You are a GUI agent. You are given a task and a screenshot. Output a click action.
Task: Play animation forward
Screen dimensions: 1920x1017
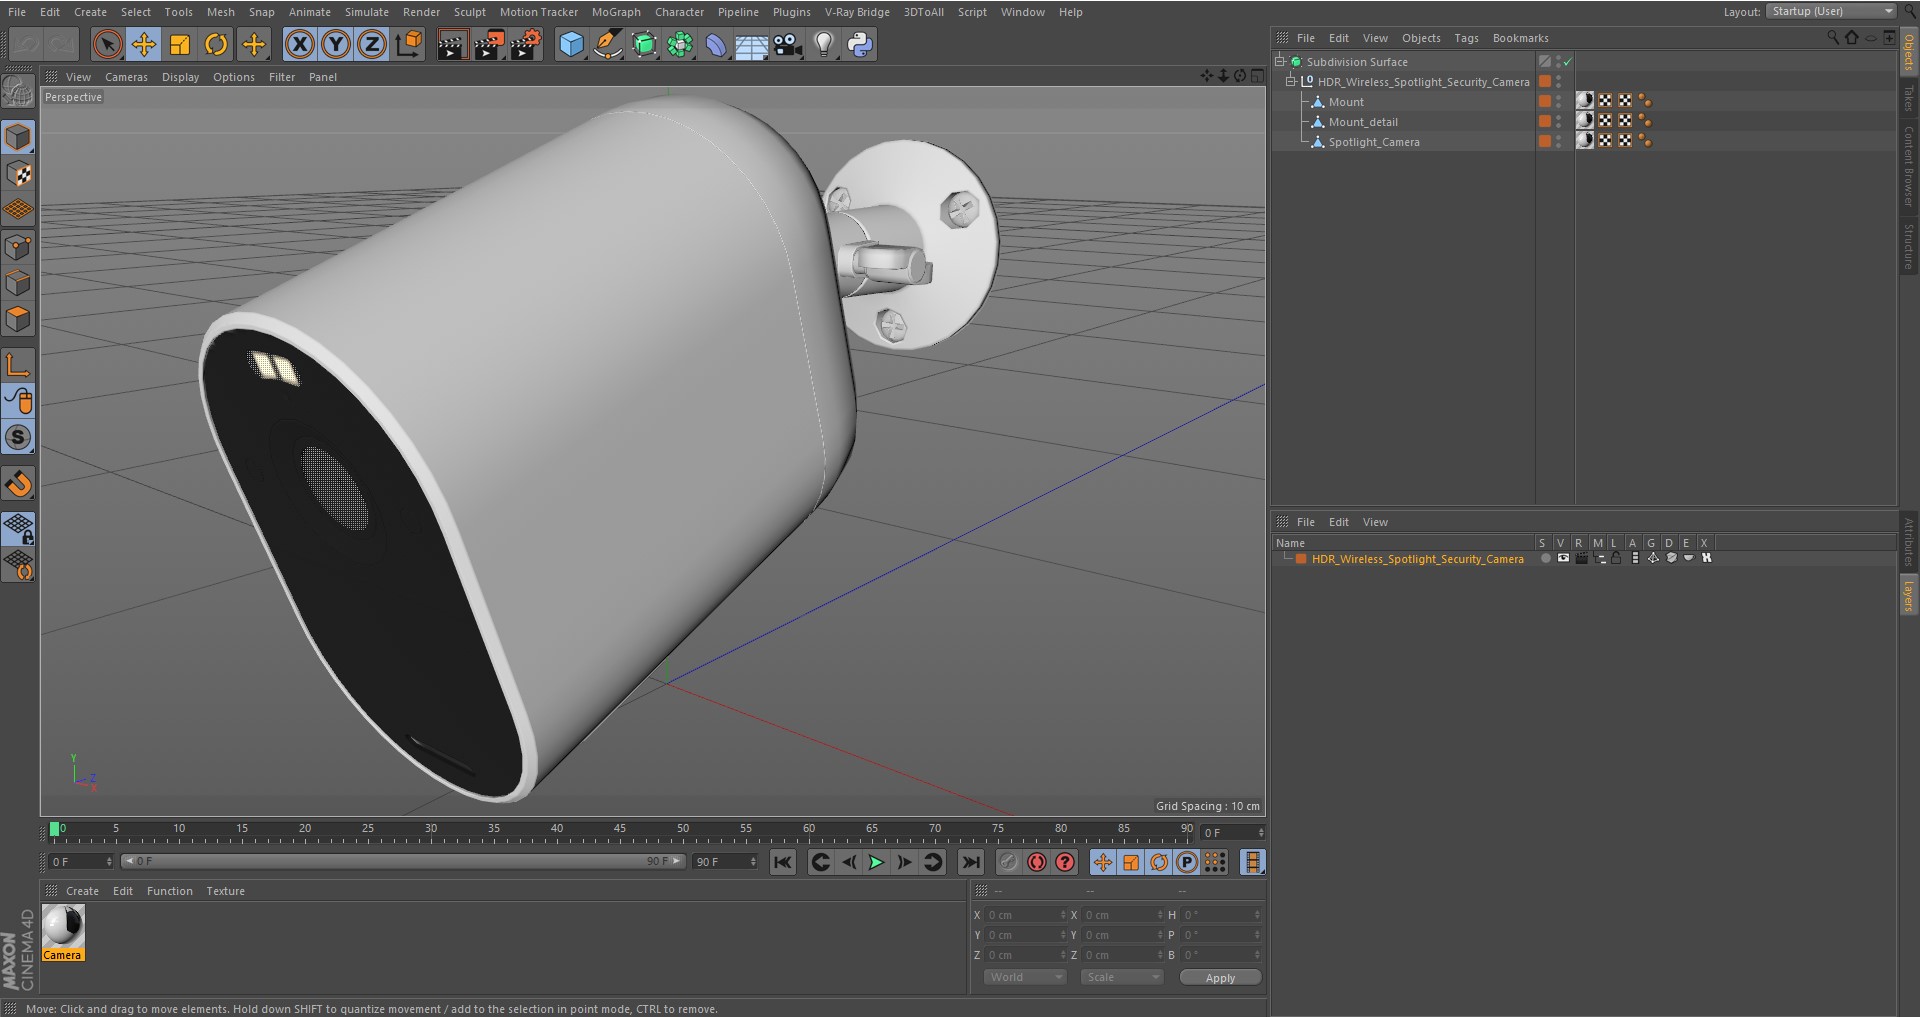click(x=876, y=862)
